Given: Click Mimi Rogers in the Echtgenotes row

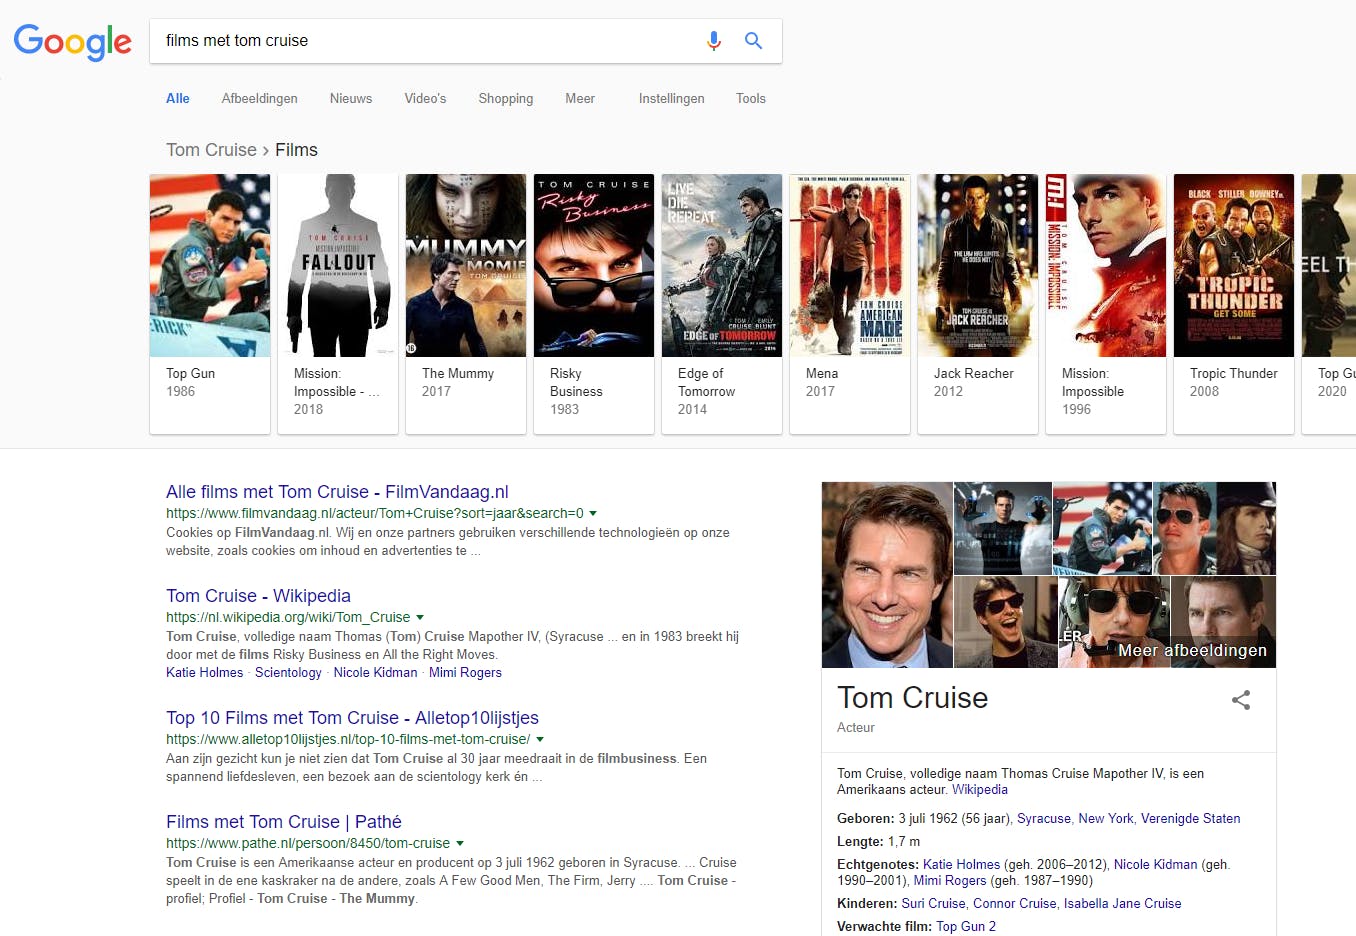Looking at the screenshot, I should click(x=950, y=881).
